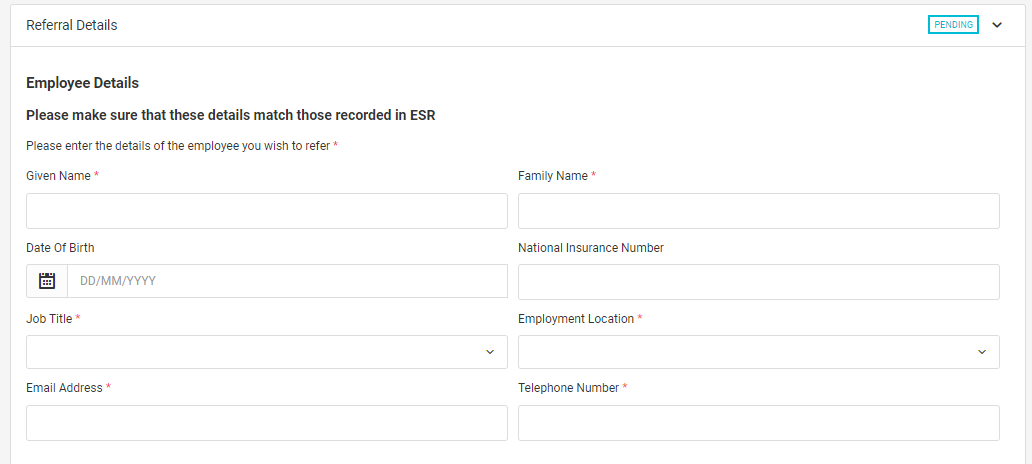1032x464 pixels.
Task: Click the Email Address label
Action: [64, 388]
